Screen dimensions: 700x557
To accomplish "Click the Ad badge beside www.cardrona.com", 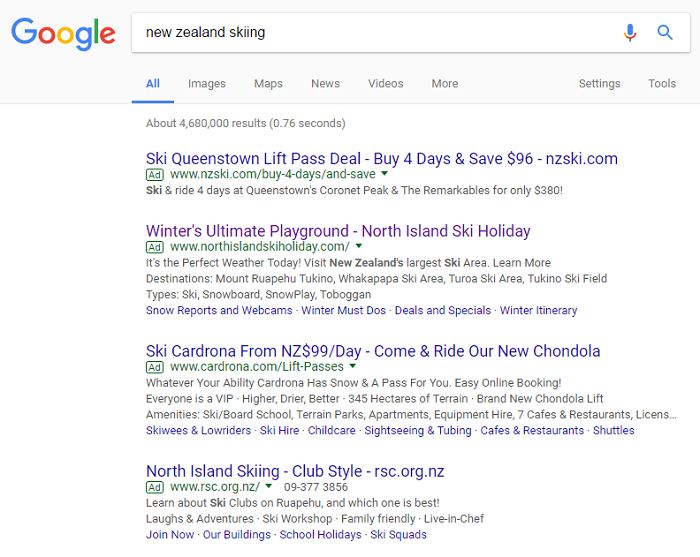I will click(155, 367).
